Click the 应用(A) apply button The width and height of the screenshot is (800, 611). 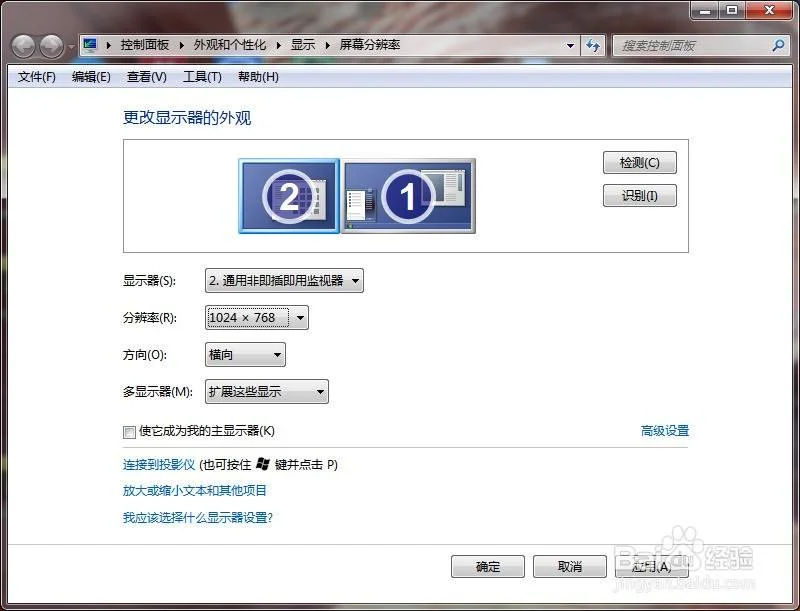652,567
